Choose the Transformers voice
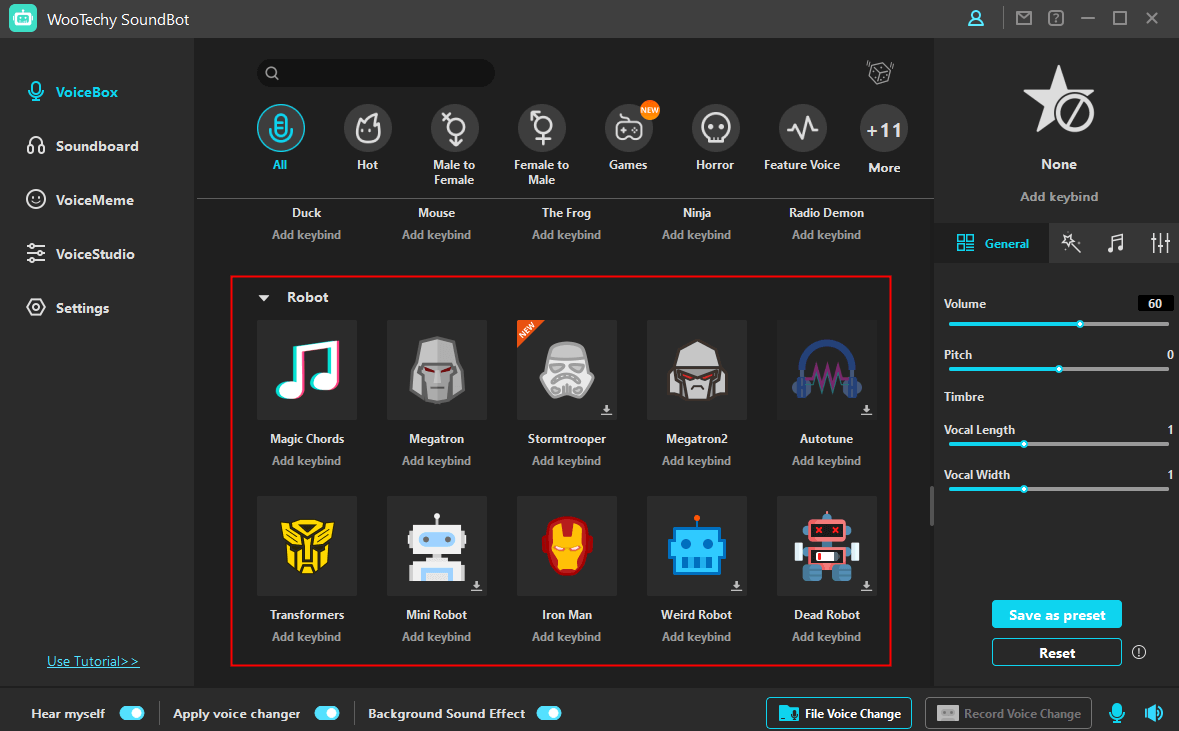Screen dimensions: 1179x731 [307, 546]
